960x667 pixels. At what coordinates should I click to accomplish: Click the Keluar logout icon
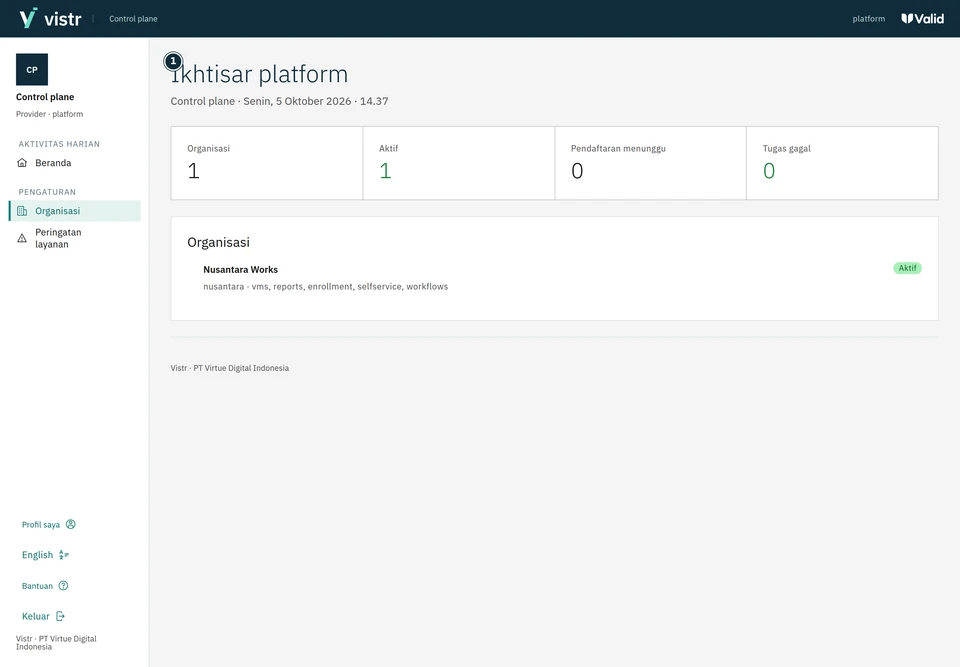coord(60,616)
